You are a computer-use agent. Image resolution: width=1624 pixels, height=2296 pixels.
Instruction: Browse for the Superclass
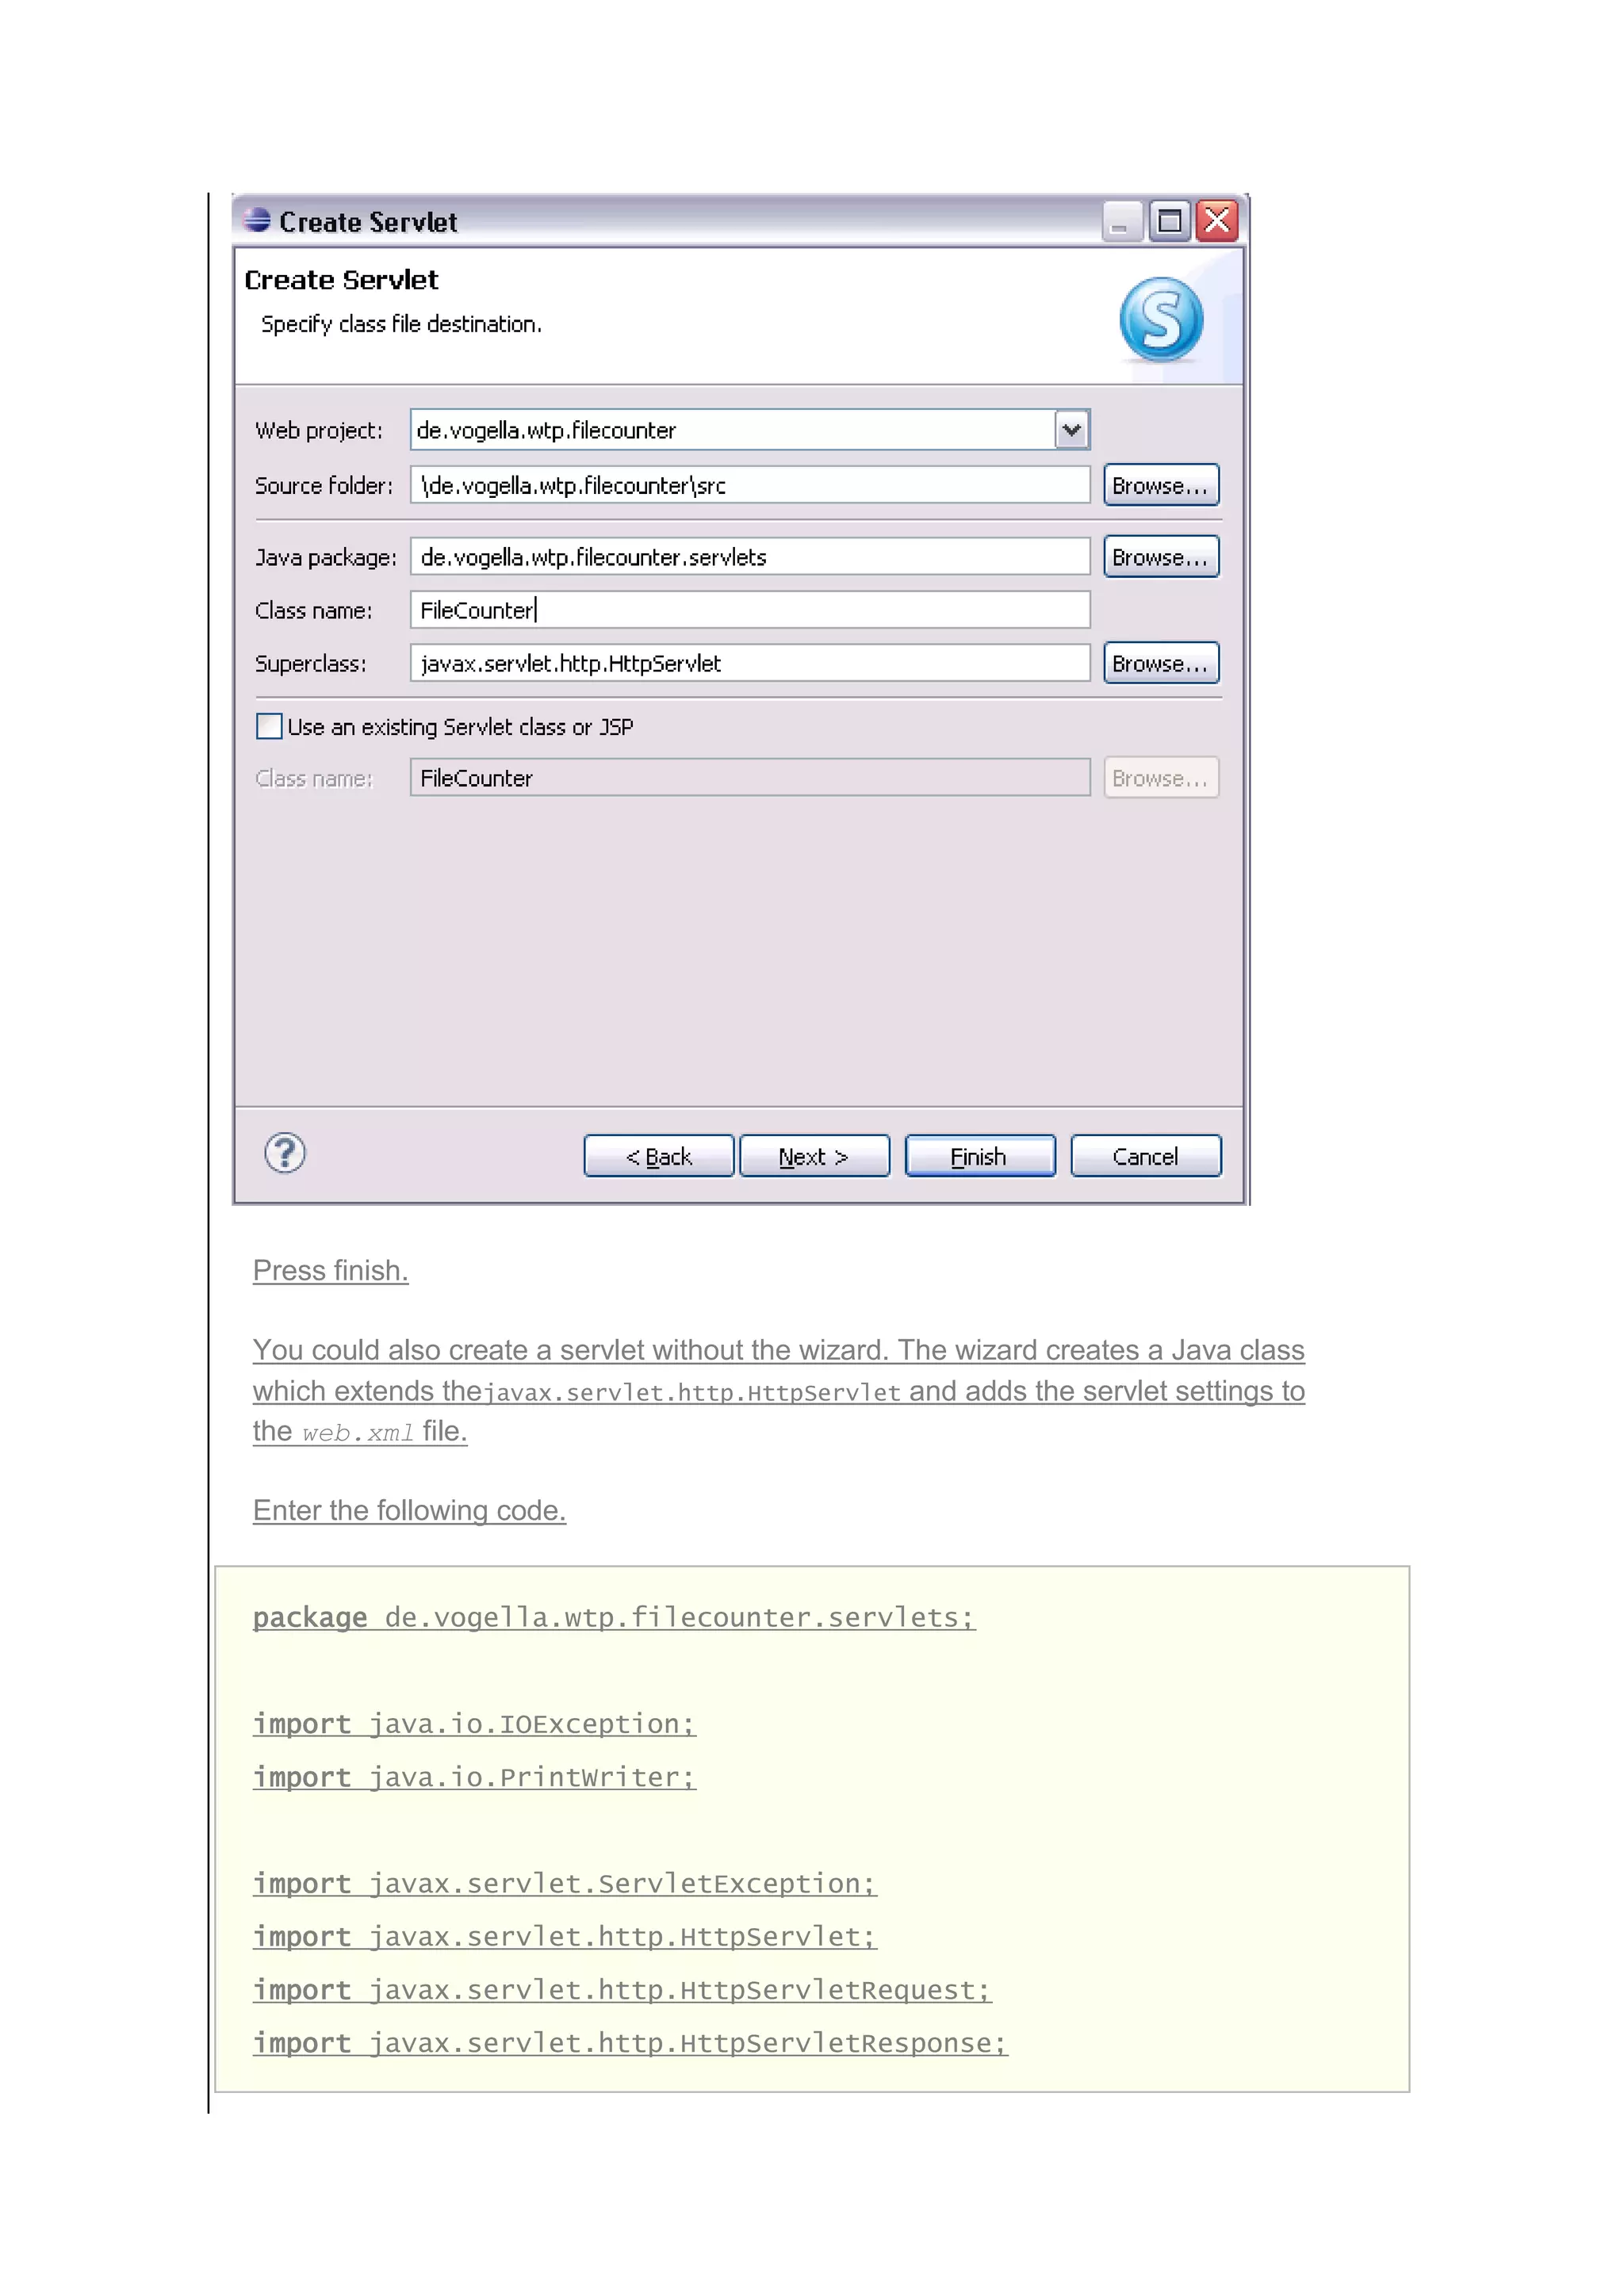tap(1160, 663)
